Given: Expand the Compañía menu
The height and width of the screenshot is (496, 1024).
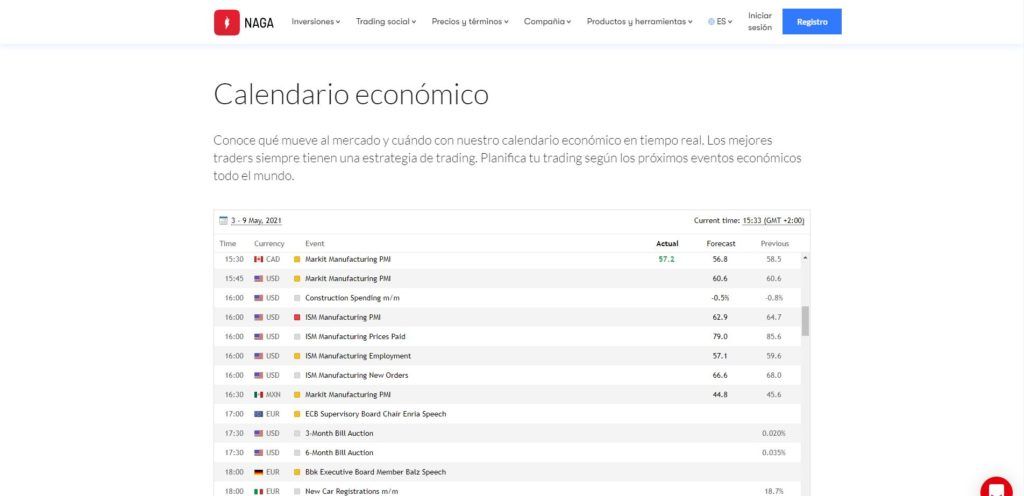Looking at the screenshot, I should pos(547,22).
